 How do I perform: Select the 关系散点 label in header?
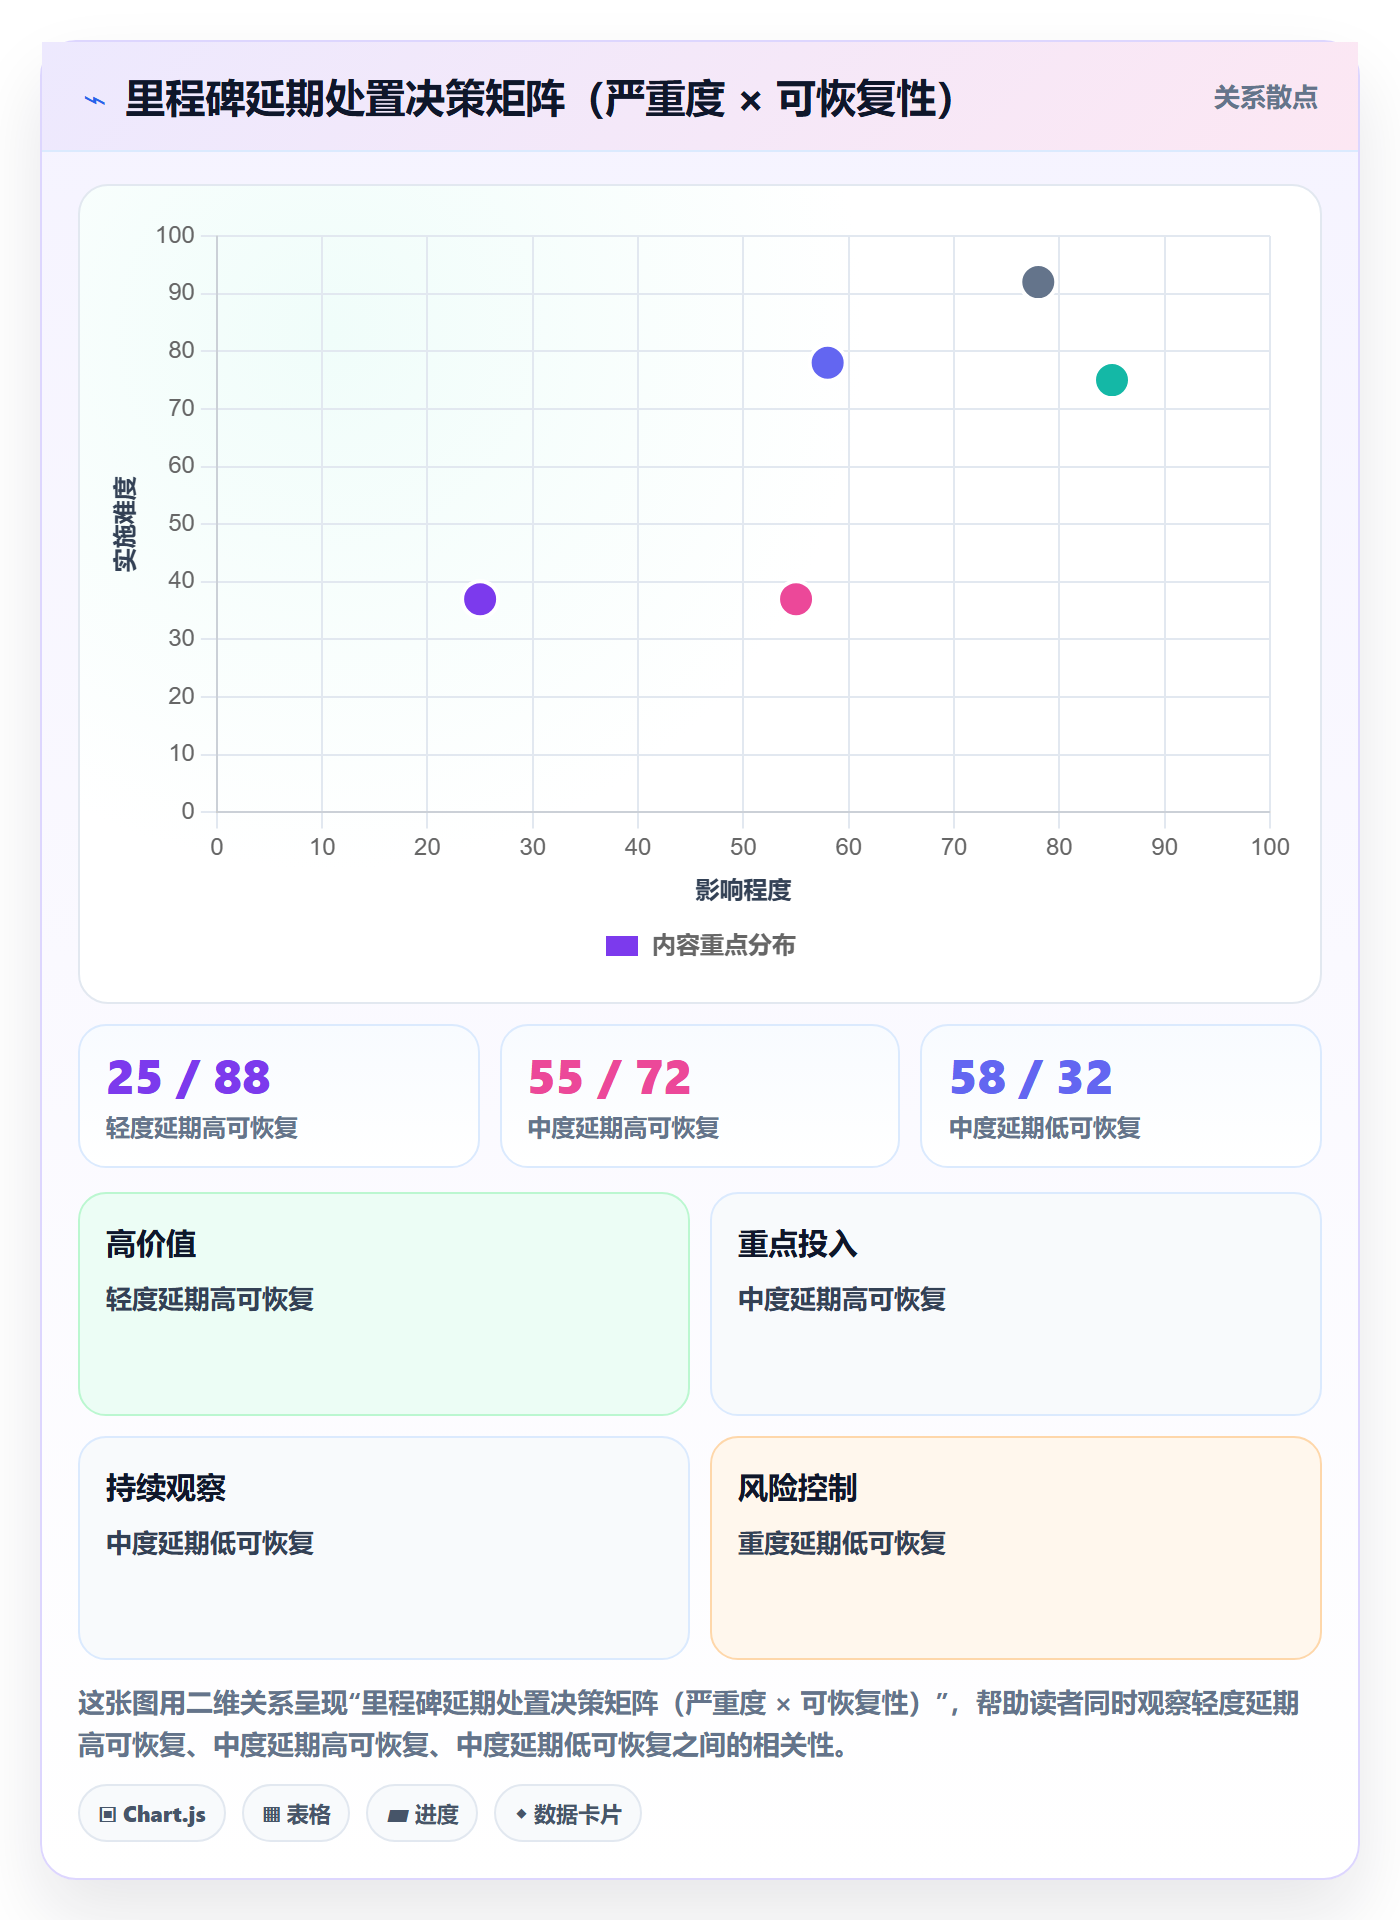coord(1265,98)
